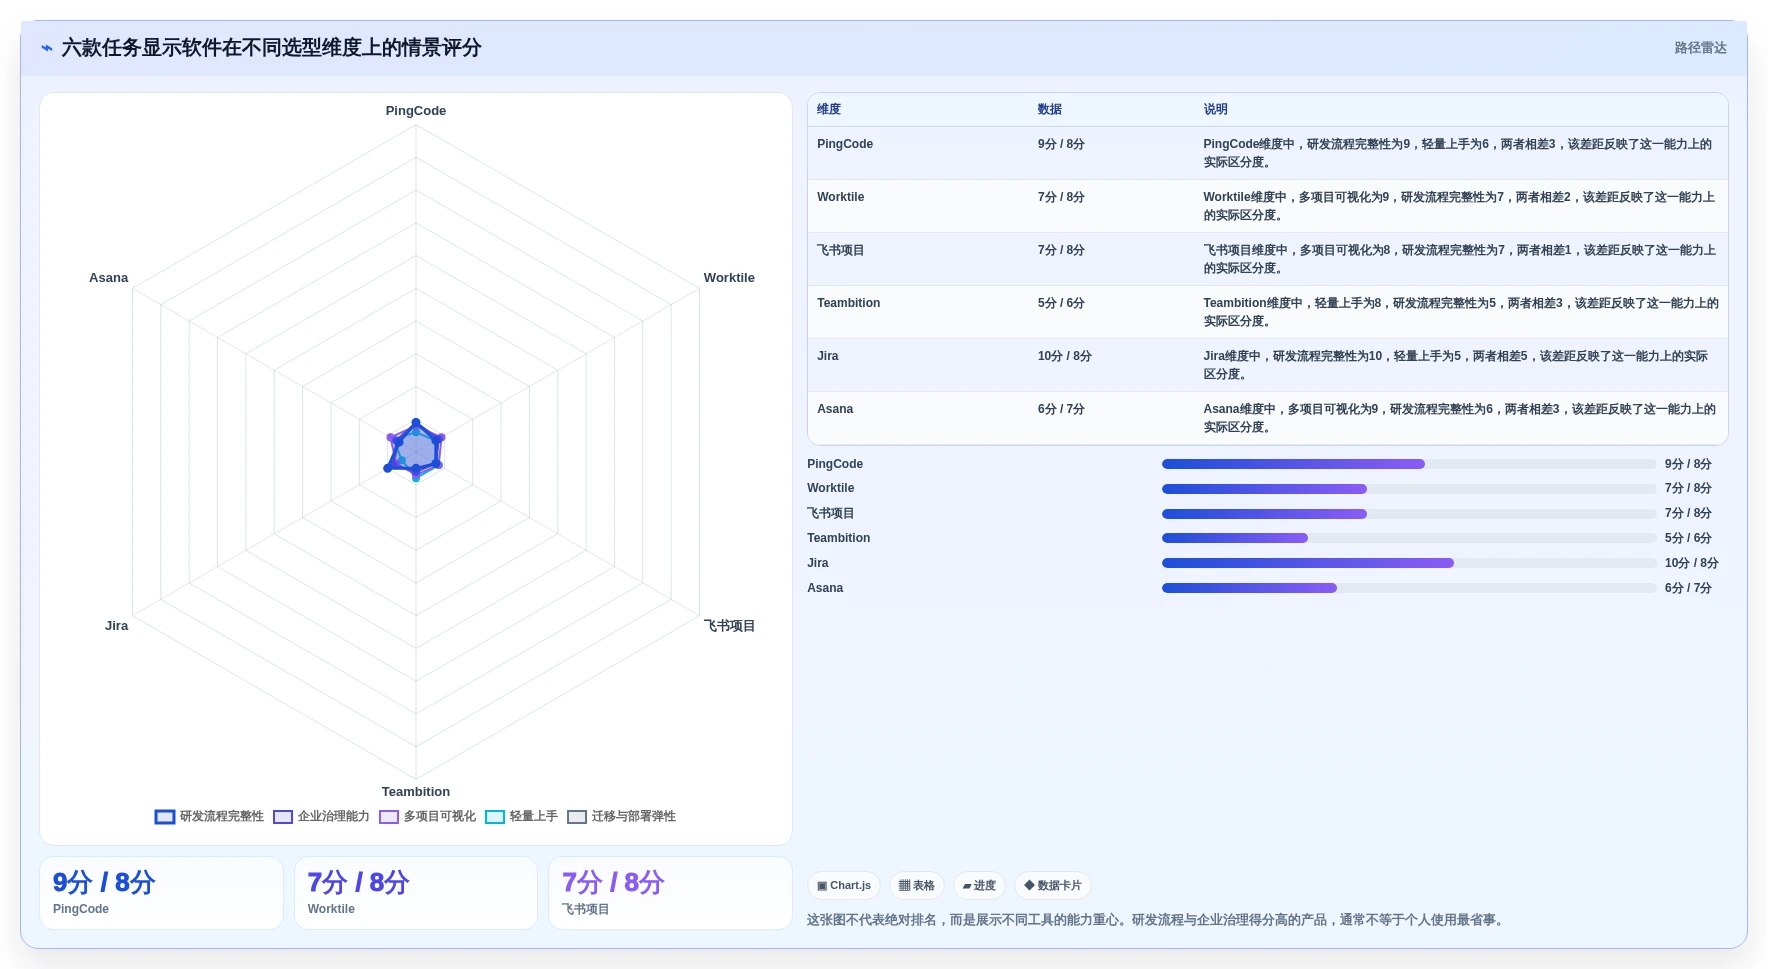Click the Jira axis label on radar chart

pyautogui.click(x=116, y=626)
